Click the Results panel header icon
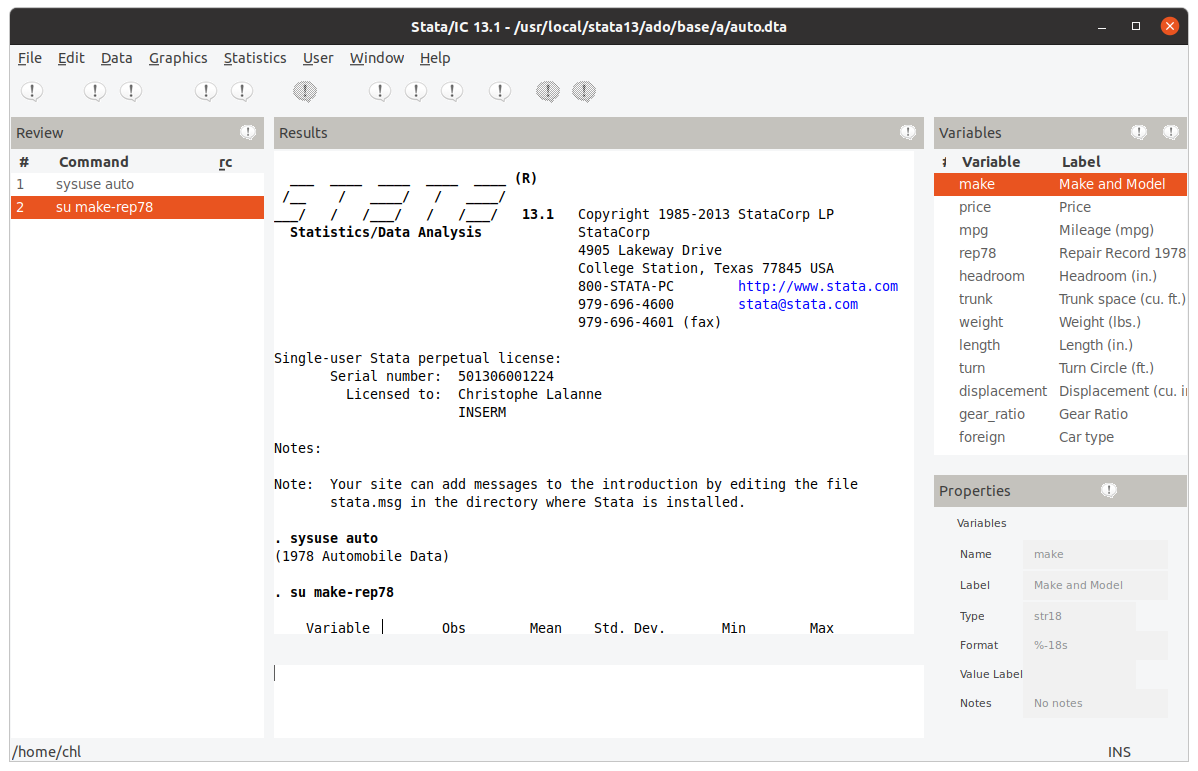 [x=908, y=133]
